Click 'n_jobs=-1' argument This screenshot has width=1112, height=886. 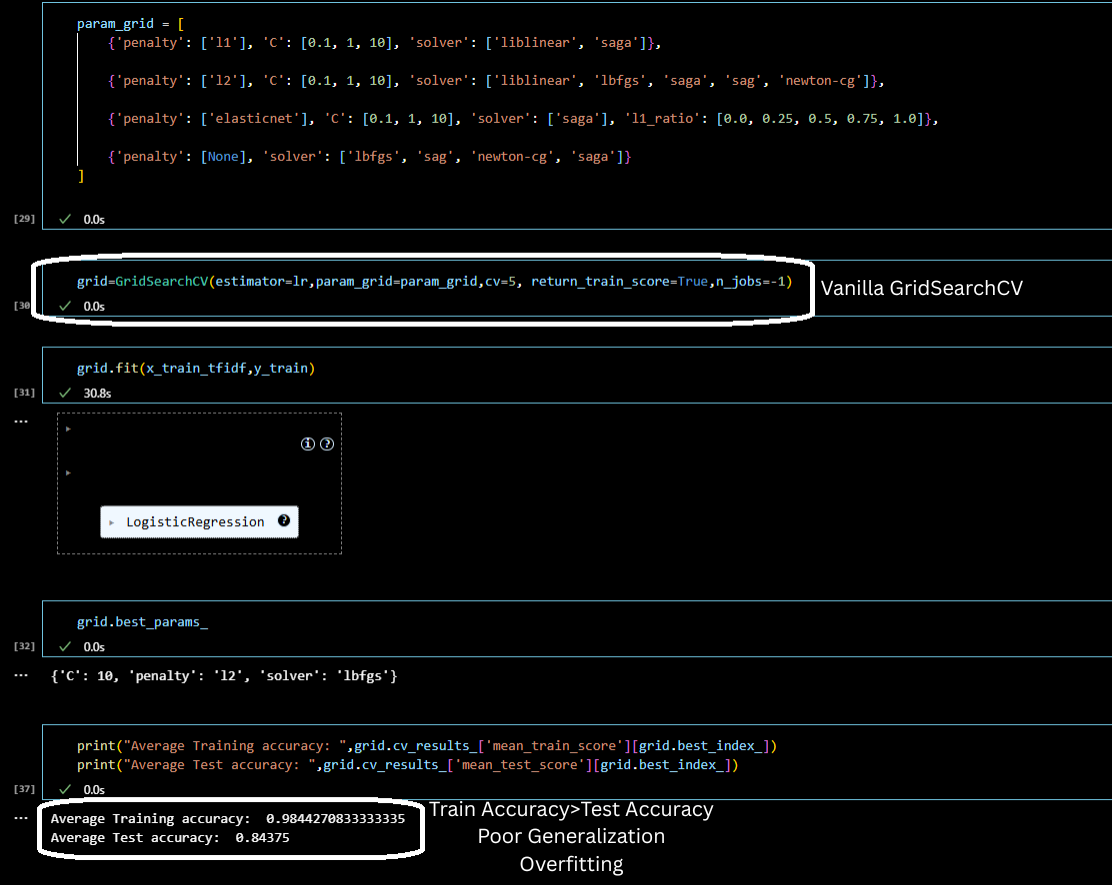coord(750,282)
